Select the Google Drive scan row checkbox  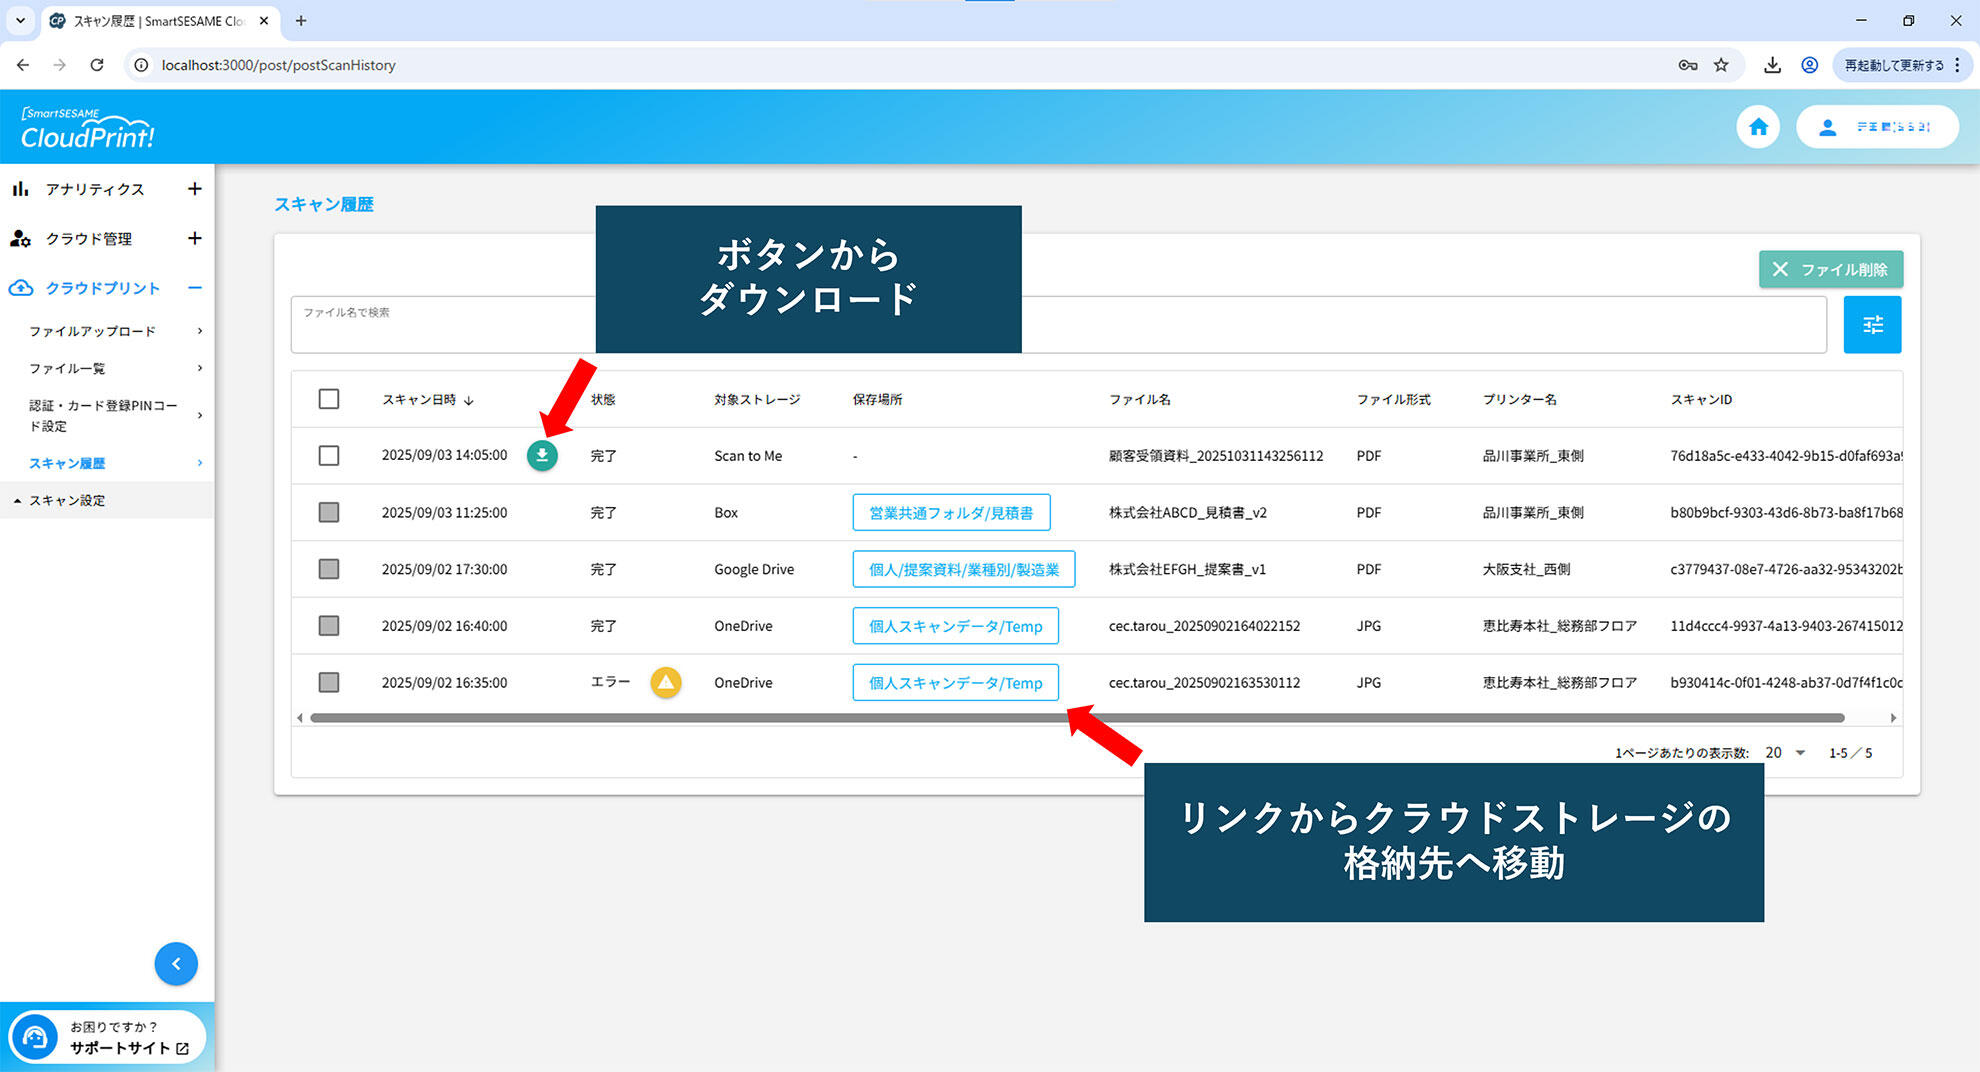click(x=329, y=569)
